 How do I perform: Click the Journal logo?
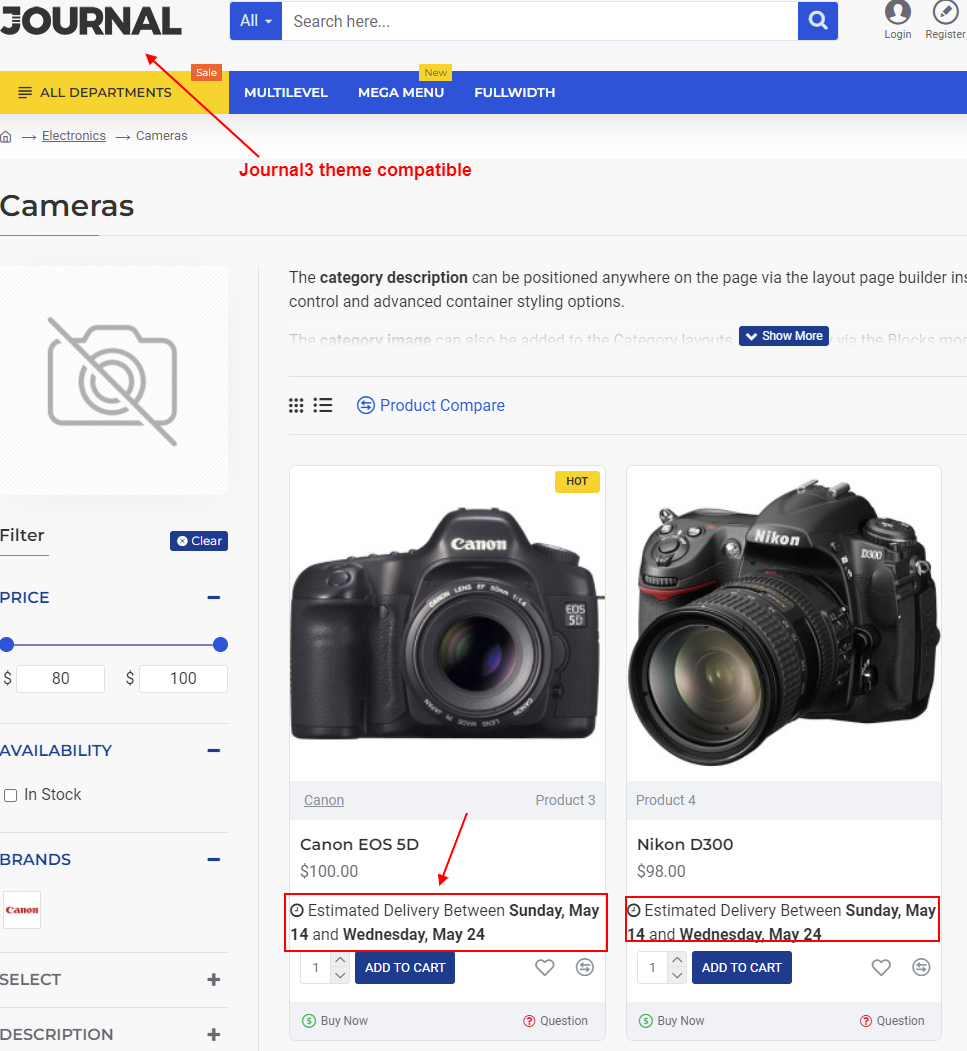pyautogui.click(x=90, y=20)
